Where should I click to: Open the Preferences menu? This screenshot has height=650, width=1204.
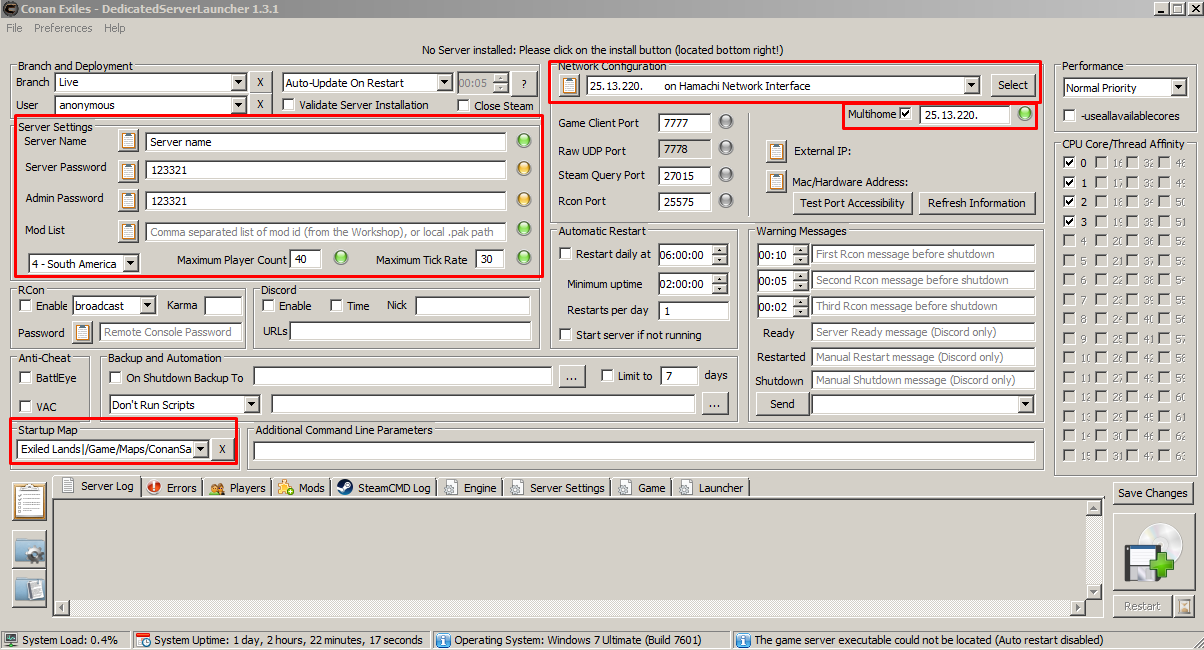point(63,28)
